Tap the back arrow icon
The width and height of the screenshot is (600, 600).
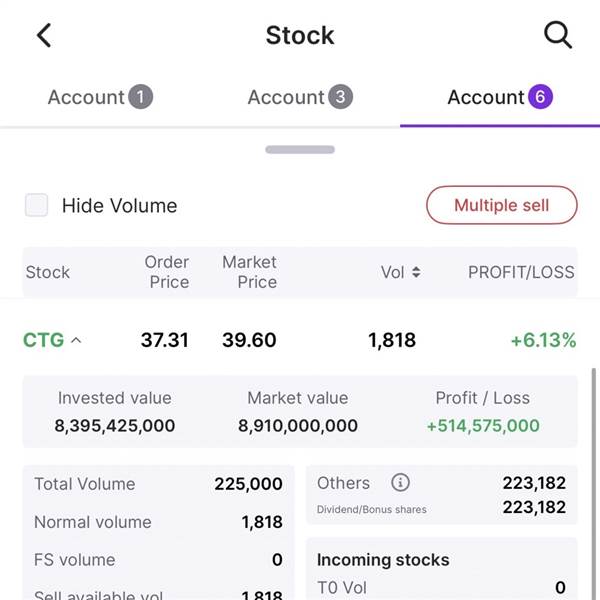pos(44,36)
